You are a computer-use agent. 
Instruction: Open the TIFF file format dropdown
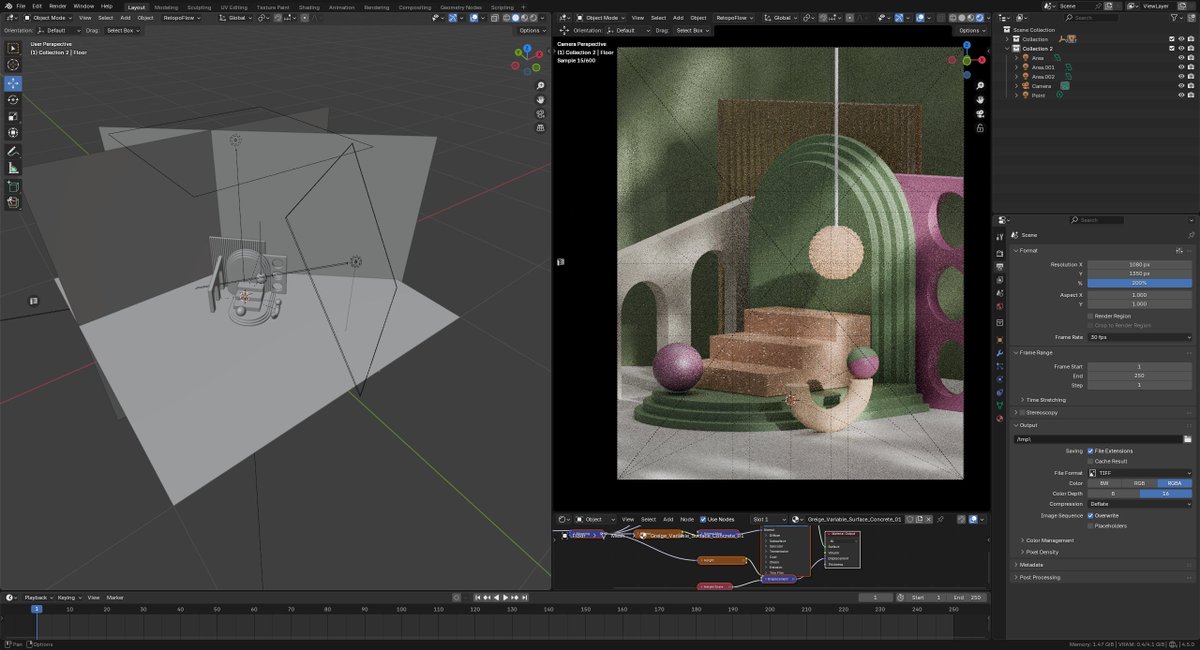(1140, 473)
